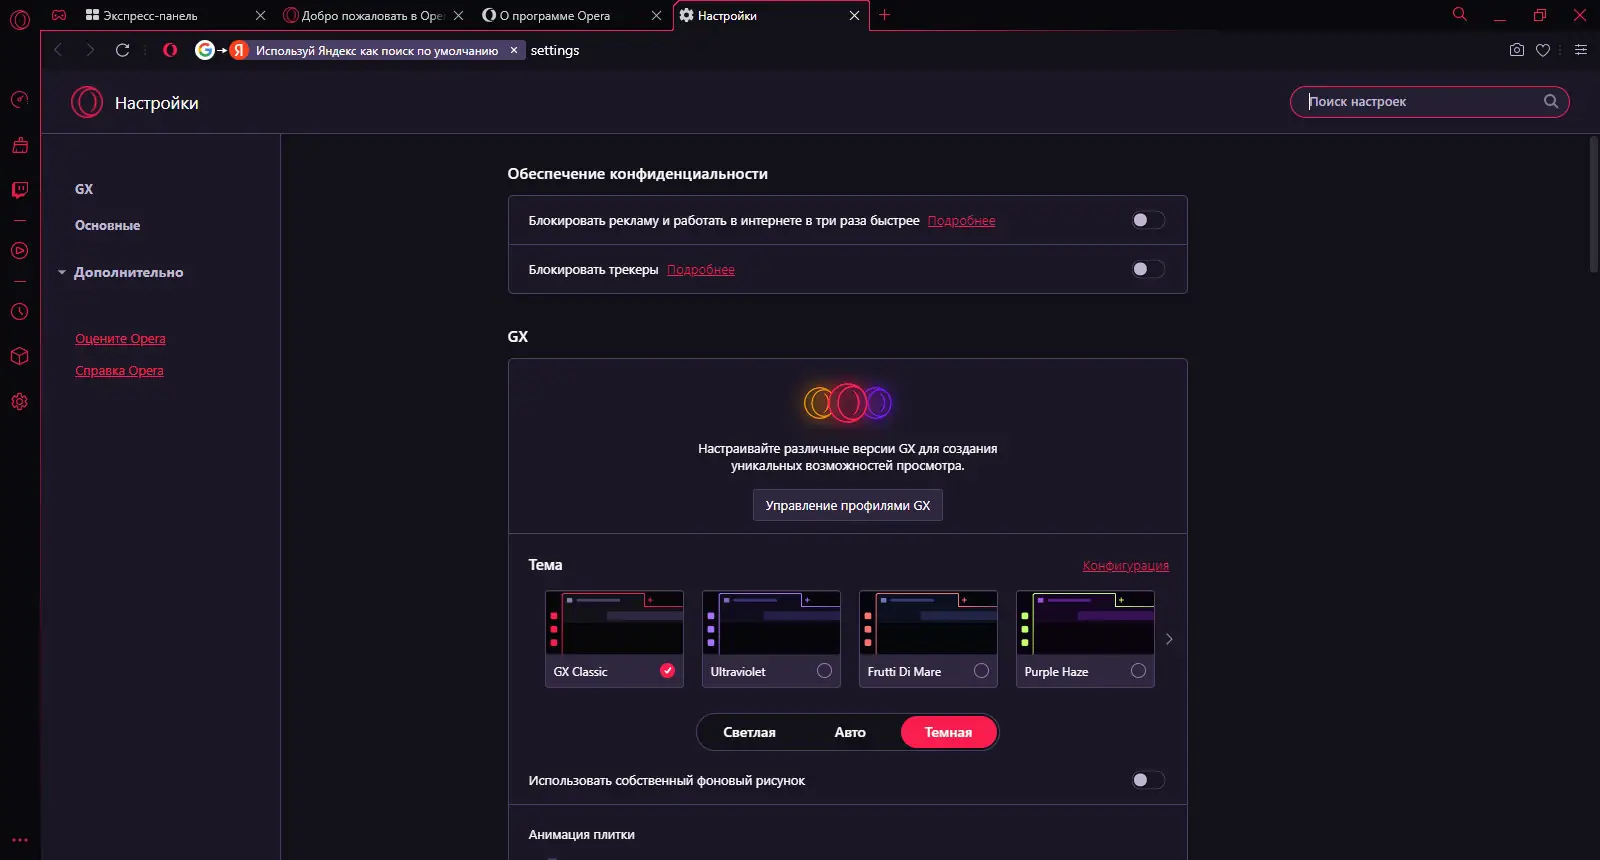Close the Настройки tab

(854, 15)
